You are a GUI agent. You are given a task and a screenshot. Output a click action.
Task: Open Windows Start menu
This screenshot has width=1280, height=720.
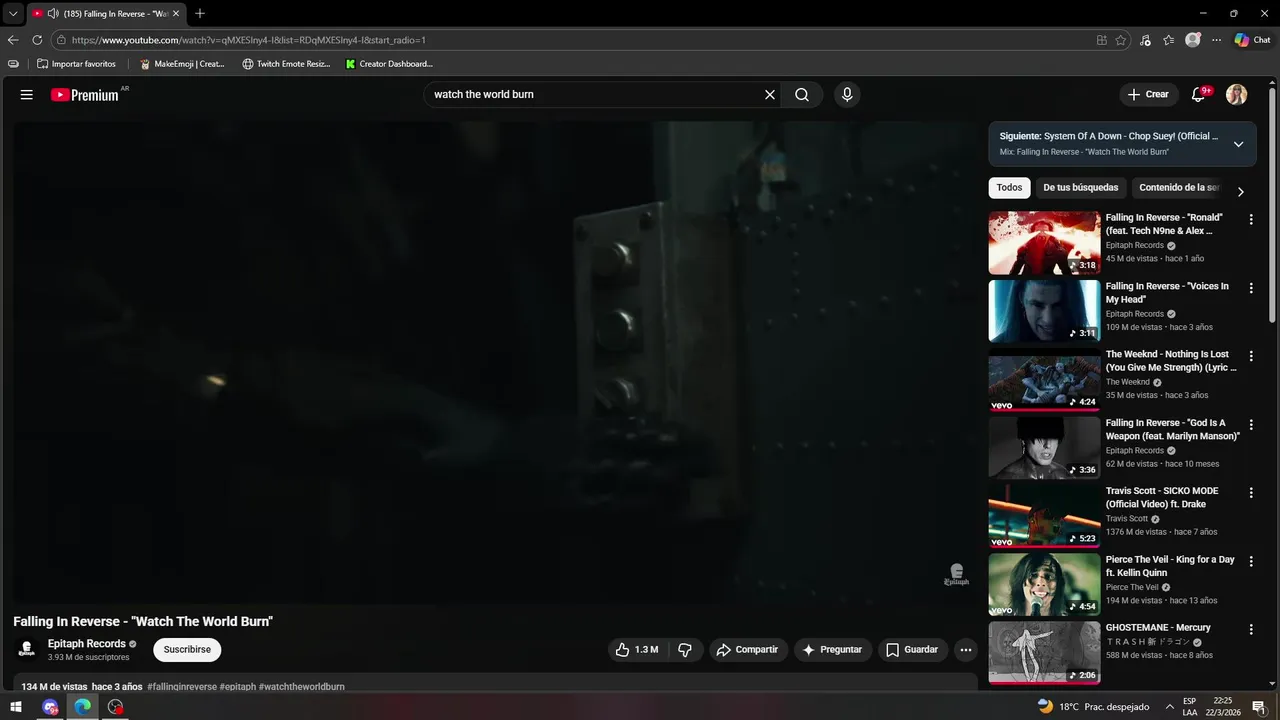tap(16, 707)
